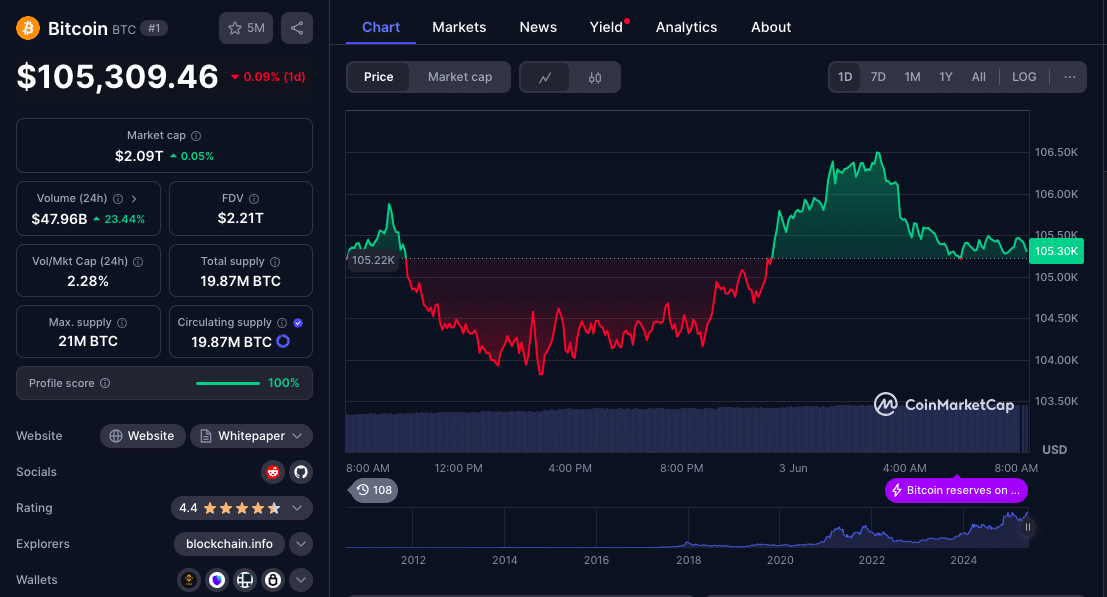Open Bitcoin GitHub social link
1107x597 pixels.
coord(301,472)
